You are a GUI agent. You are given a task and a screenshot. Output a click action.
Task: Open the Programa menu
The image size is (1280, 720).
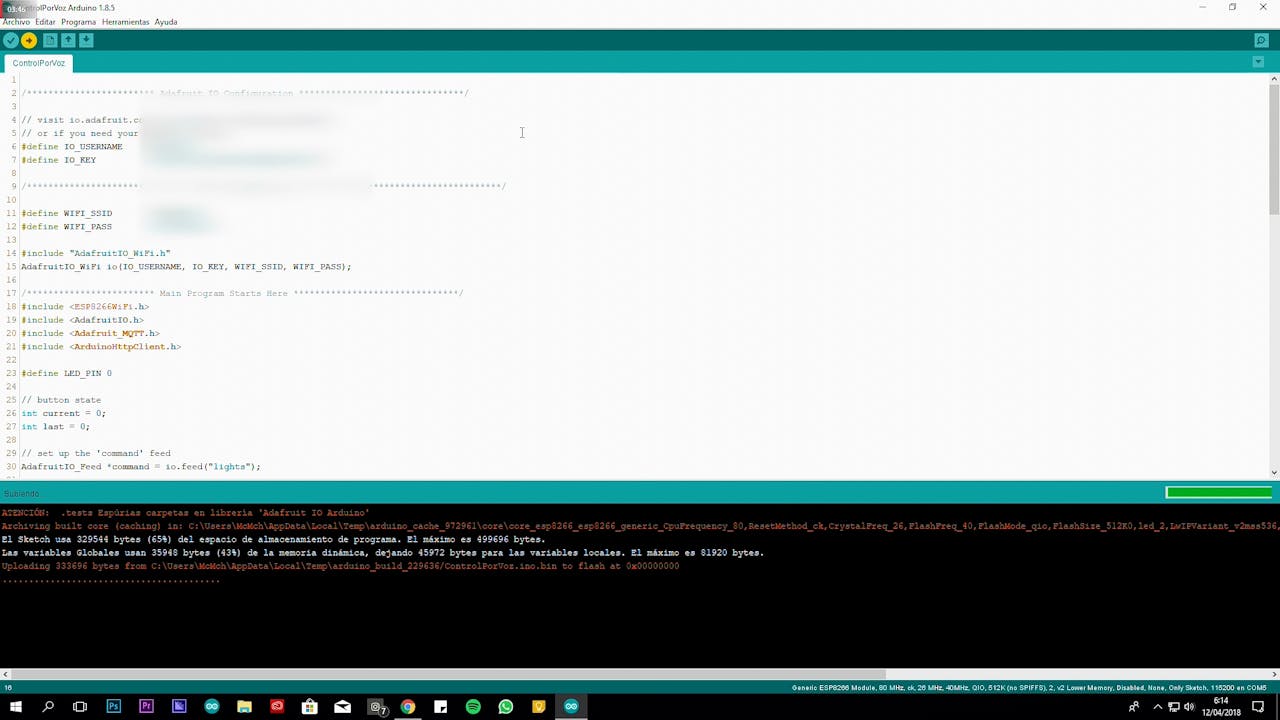(x=78, y=22)
